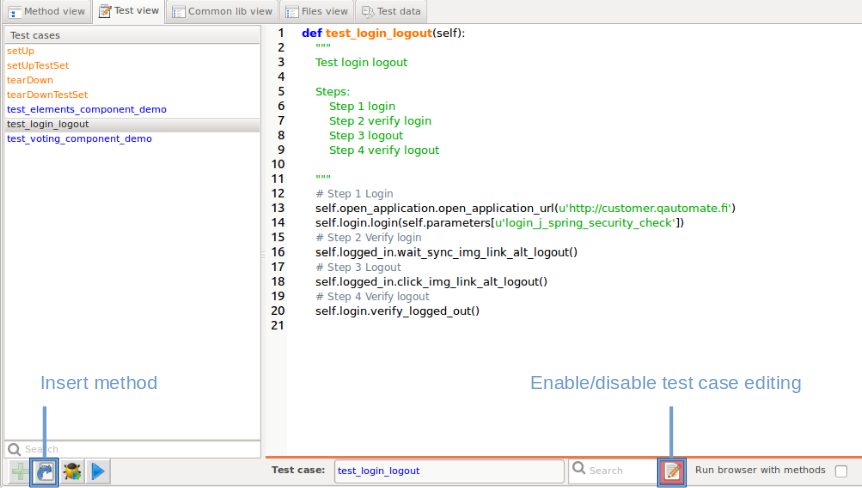Run the test with the blue play icon
This screenshot has height=488, width=862.
point(98,472)
